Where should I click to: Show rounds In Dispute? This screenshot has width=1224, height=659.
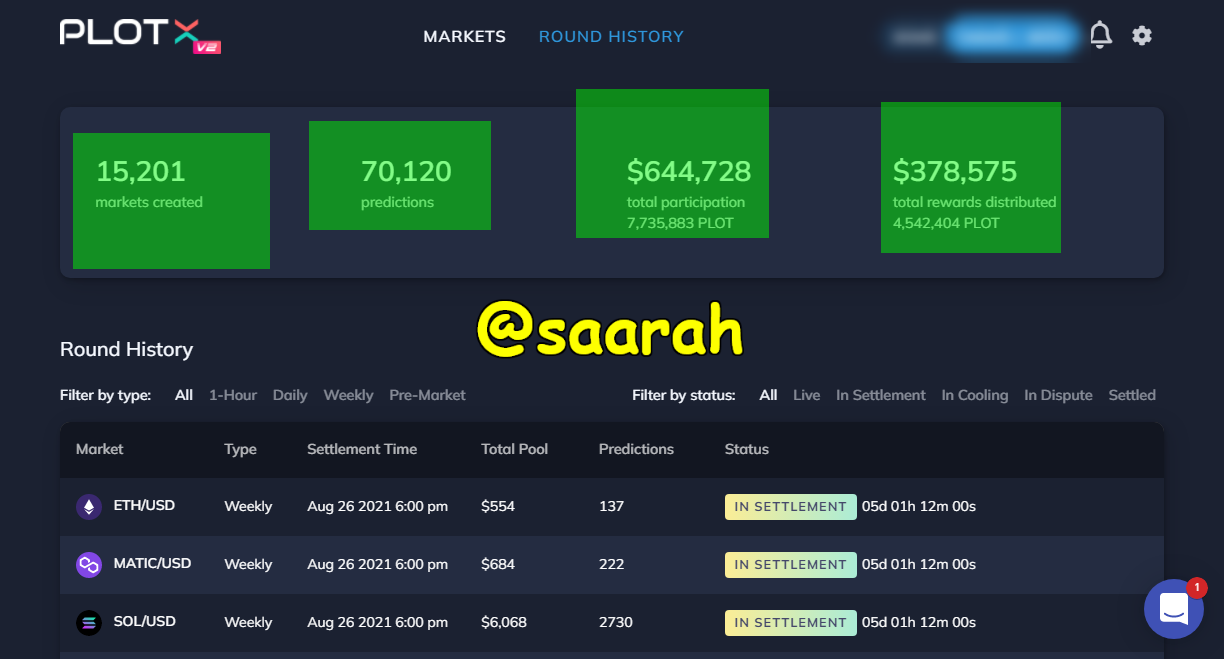[x=1058, y=395]
